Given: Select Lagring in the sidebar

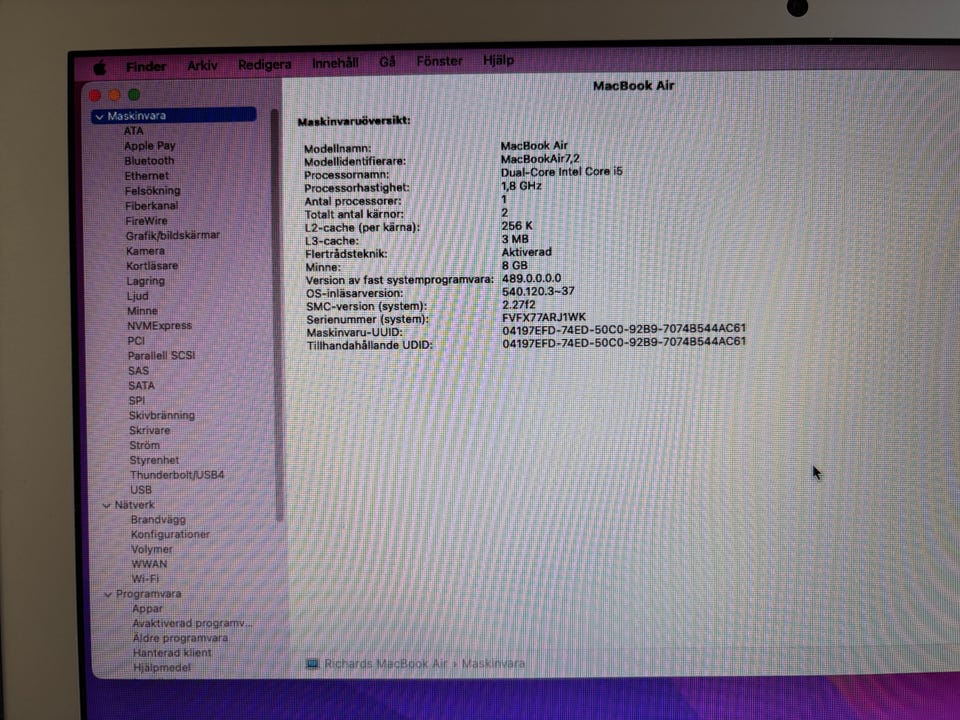Looking at the screenshot, I should 145,281.
